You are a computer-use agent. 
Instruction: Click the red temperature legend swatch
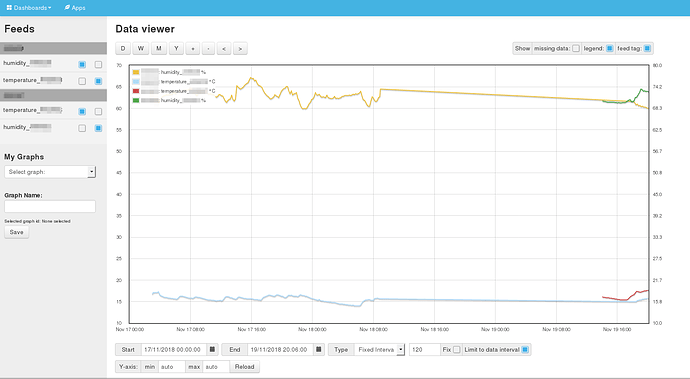click(x=136, y=91)
